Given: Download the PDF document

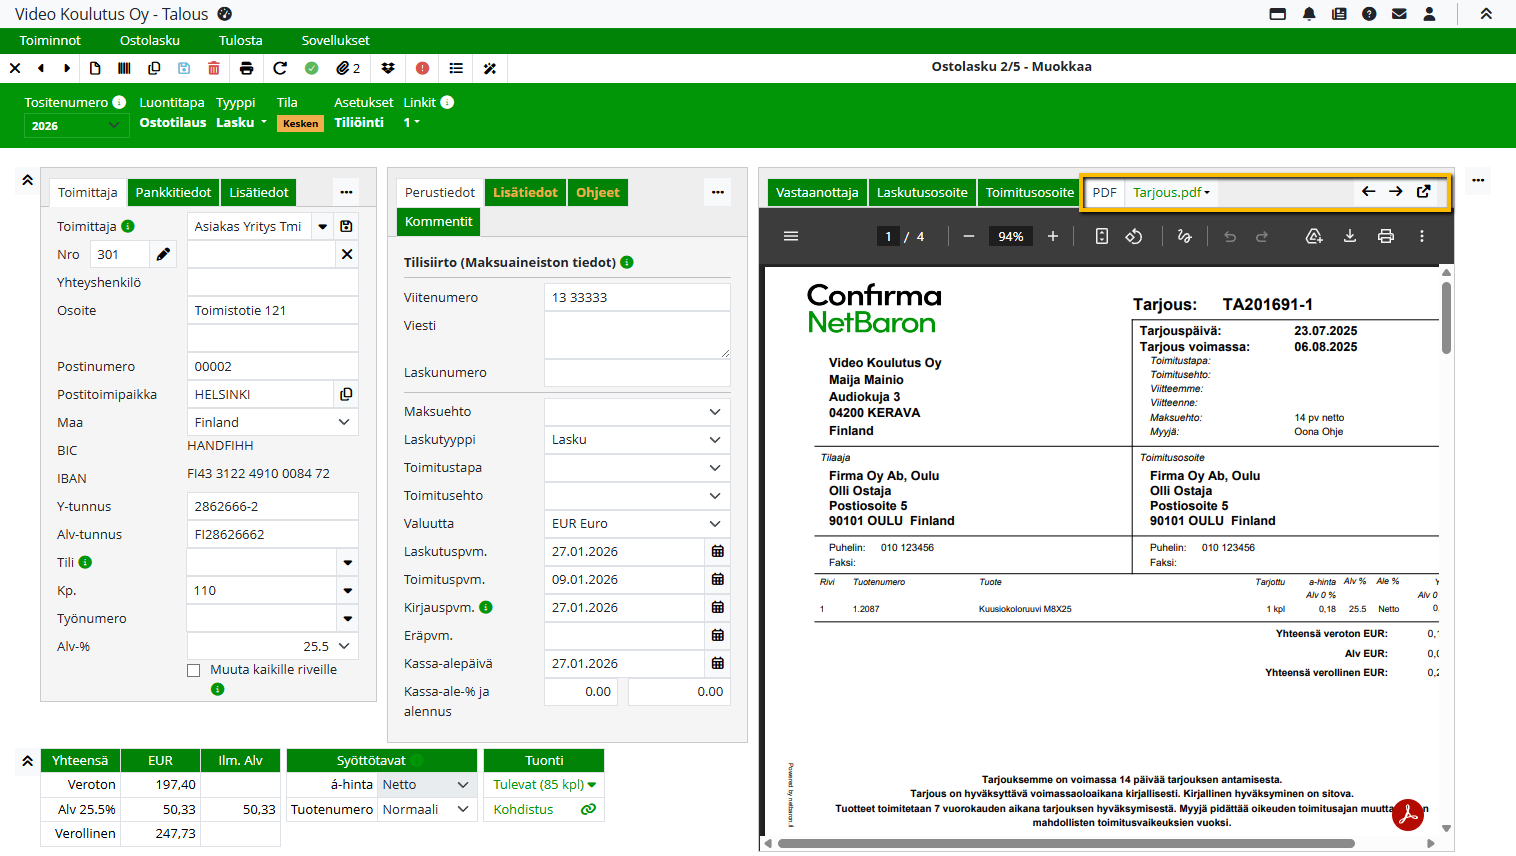Looking at the screenshot, I should [x=1349, y=237].
